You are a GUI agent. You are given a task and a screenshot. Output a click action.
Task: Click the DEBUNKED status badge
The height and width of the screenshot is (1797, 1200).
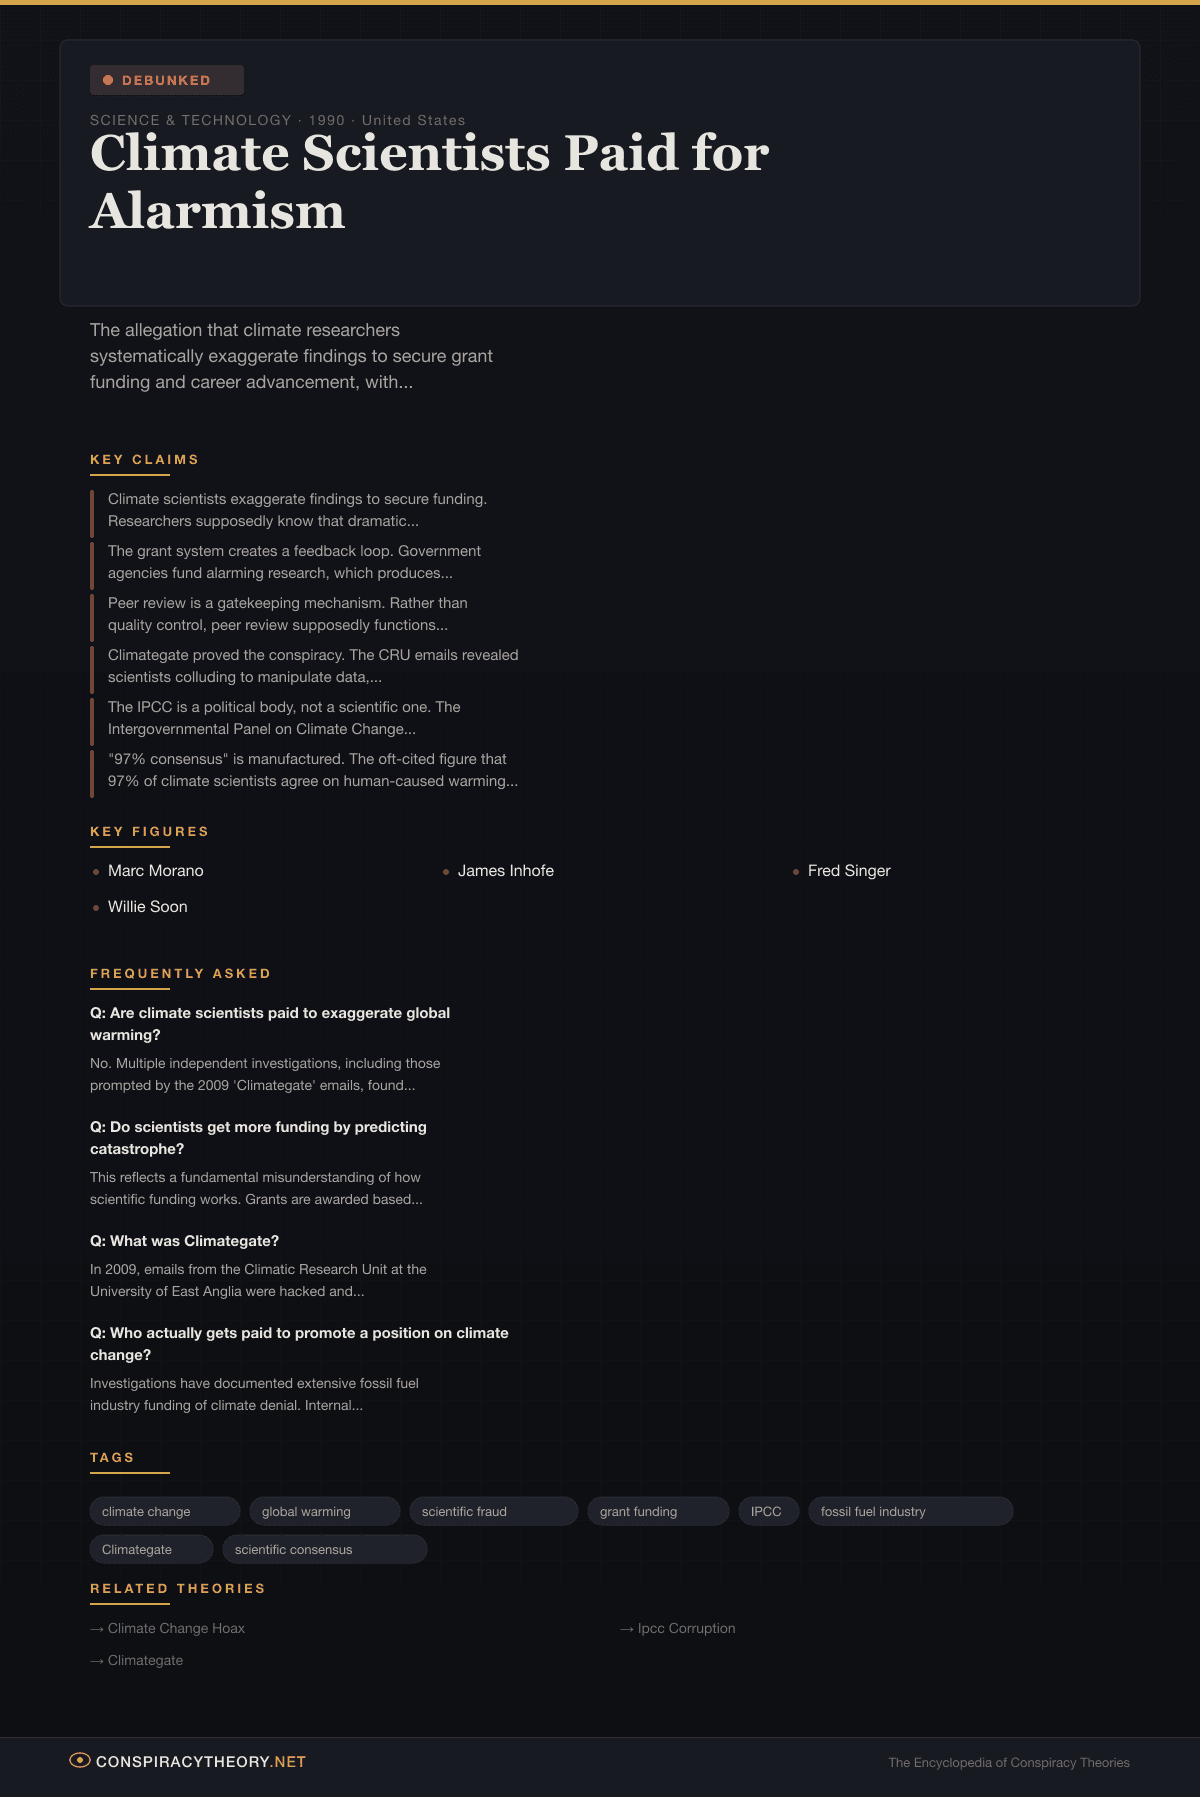pyautogui.click(x=167, y=80)
